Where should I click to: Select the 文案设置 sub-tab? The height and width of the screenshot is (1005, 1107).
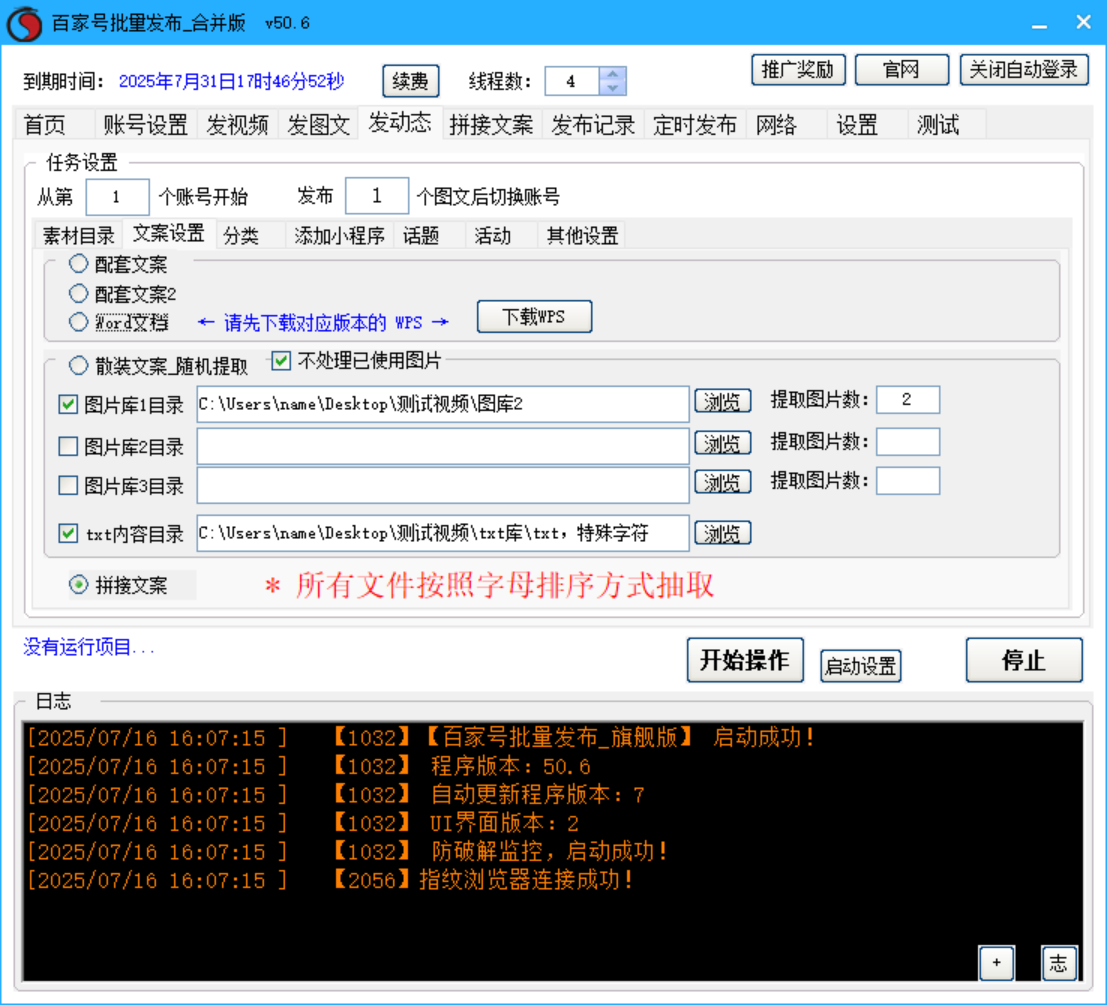[169, 233]
